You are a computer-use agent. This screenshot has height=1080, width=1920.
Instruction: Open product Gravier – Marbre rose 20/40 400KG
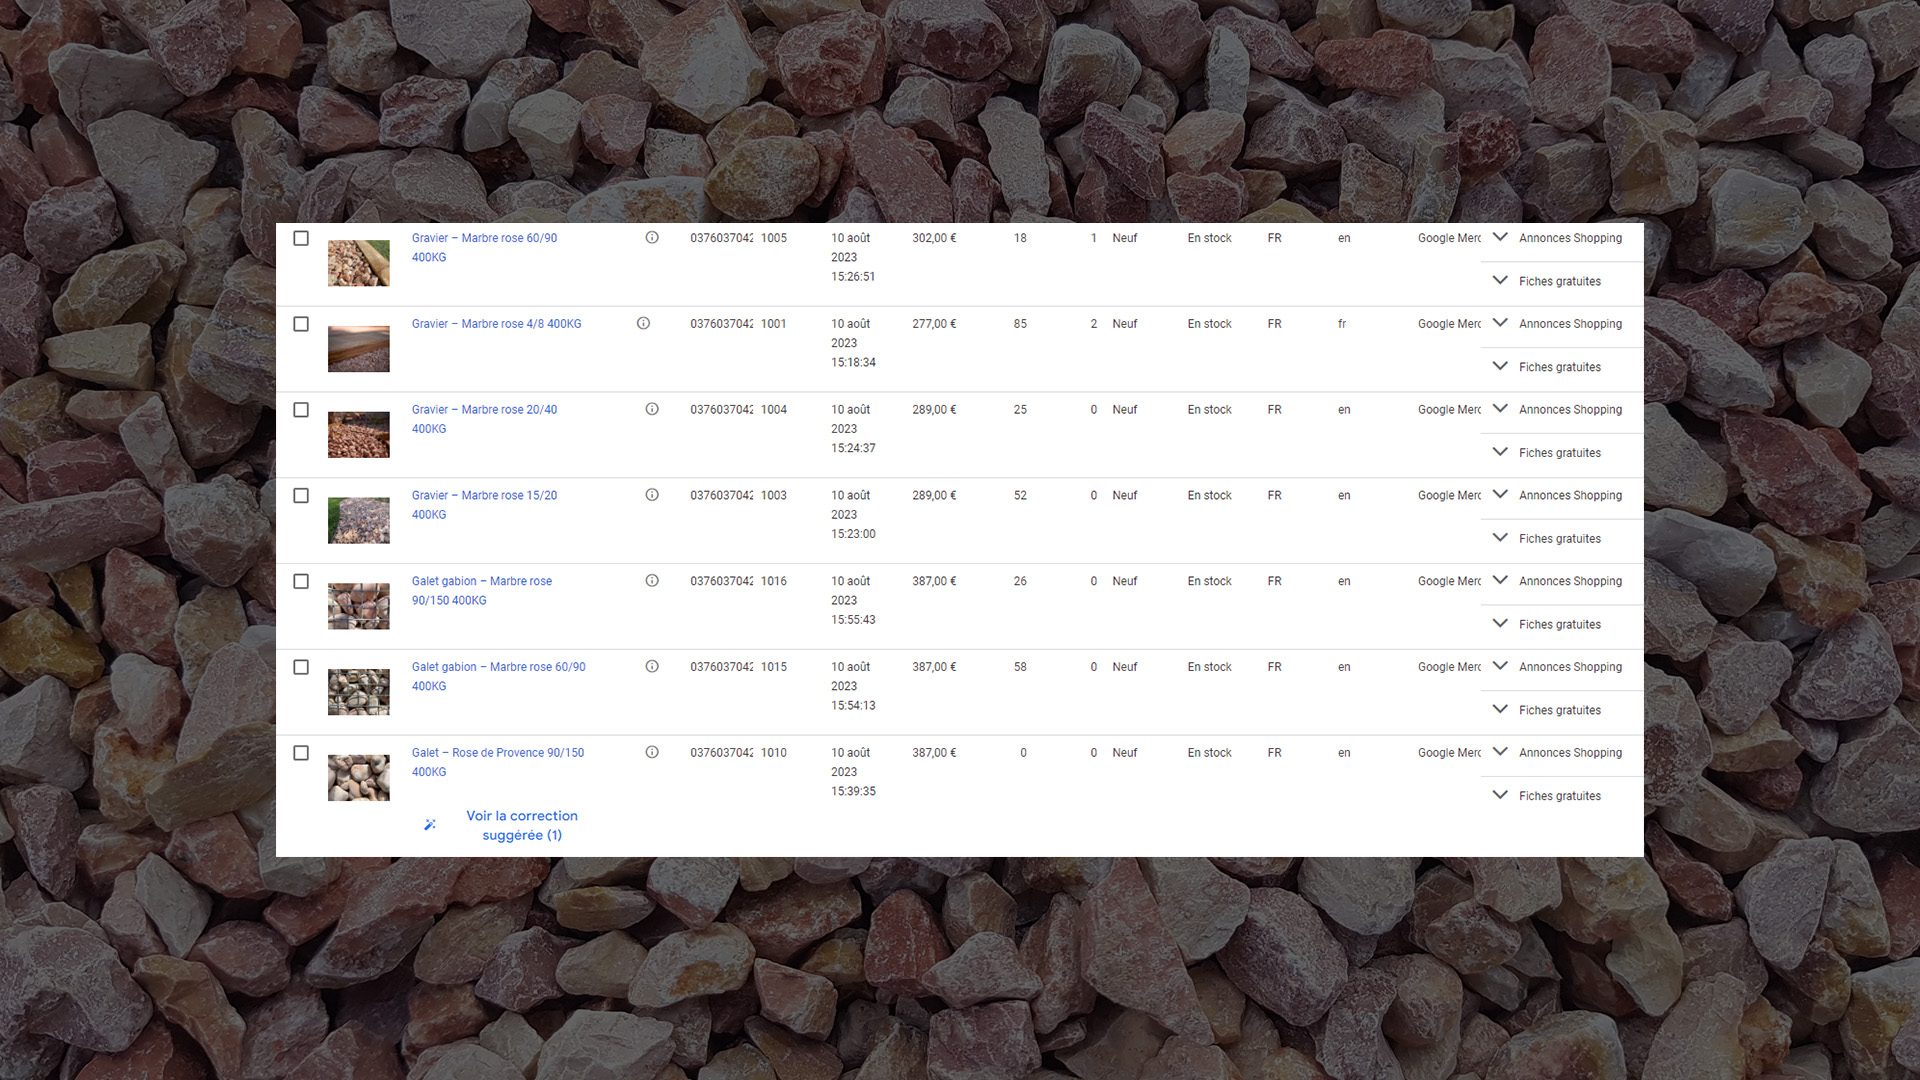coord(484,419)
